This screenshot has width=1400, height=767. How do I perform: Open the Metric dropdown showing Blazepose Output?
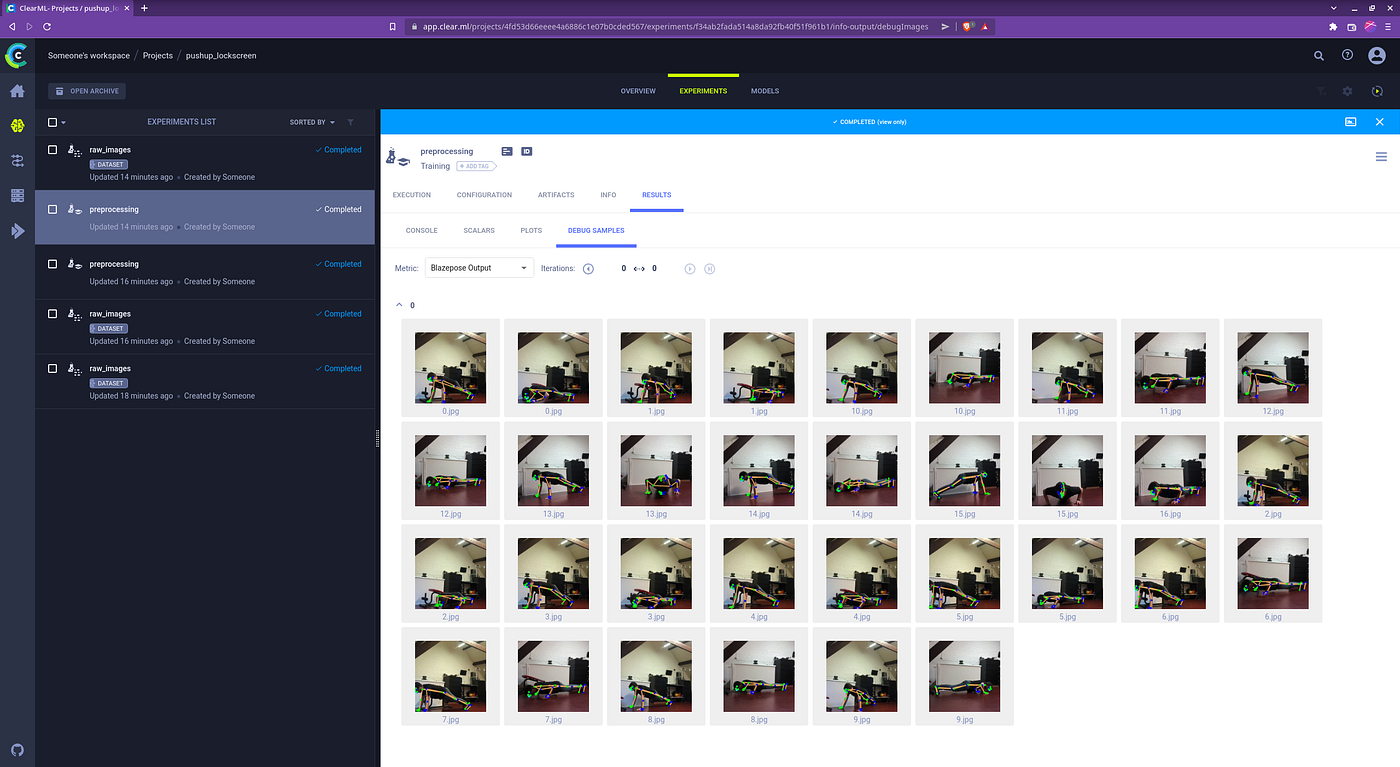pyautogui.click(x=479, y=268)
